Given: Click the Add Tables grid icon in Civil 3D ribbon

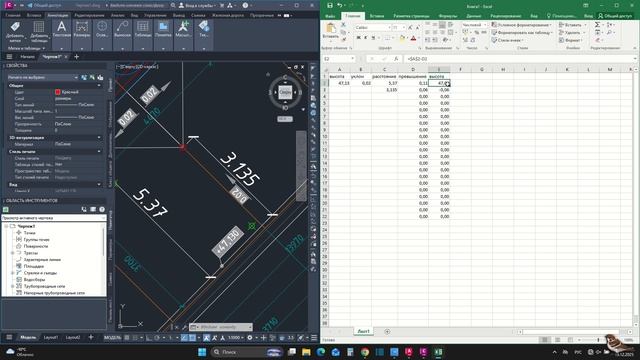Looking at the screenshot, I should point(39,27).
